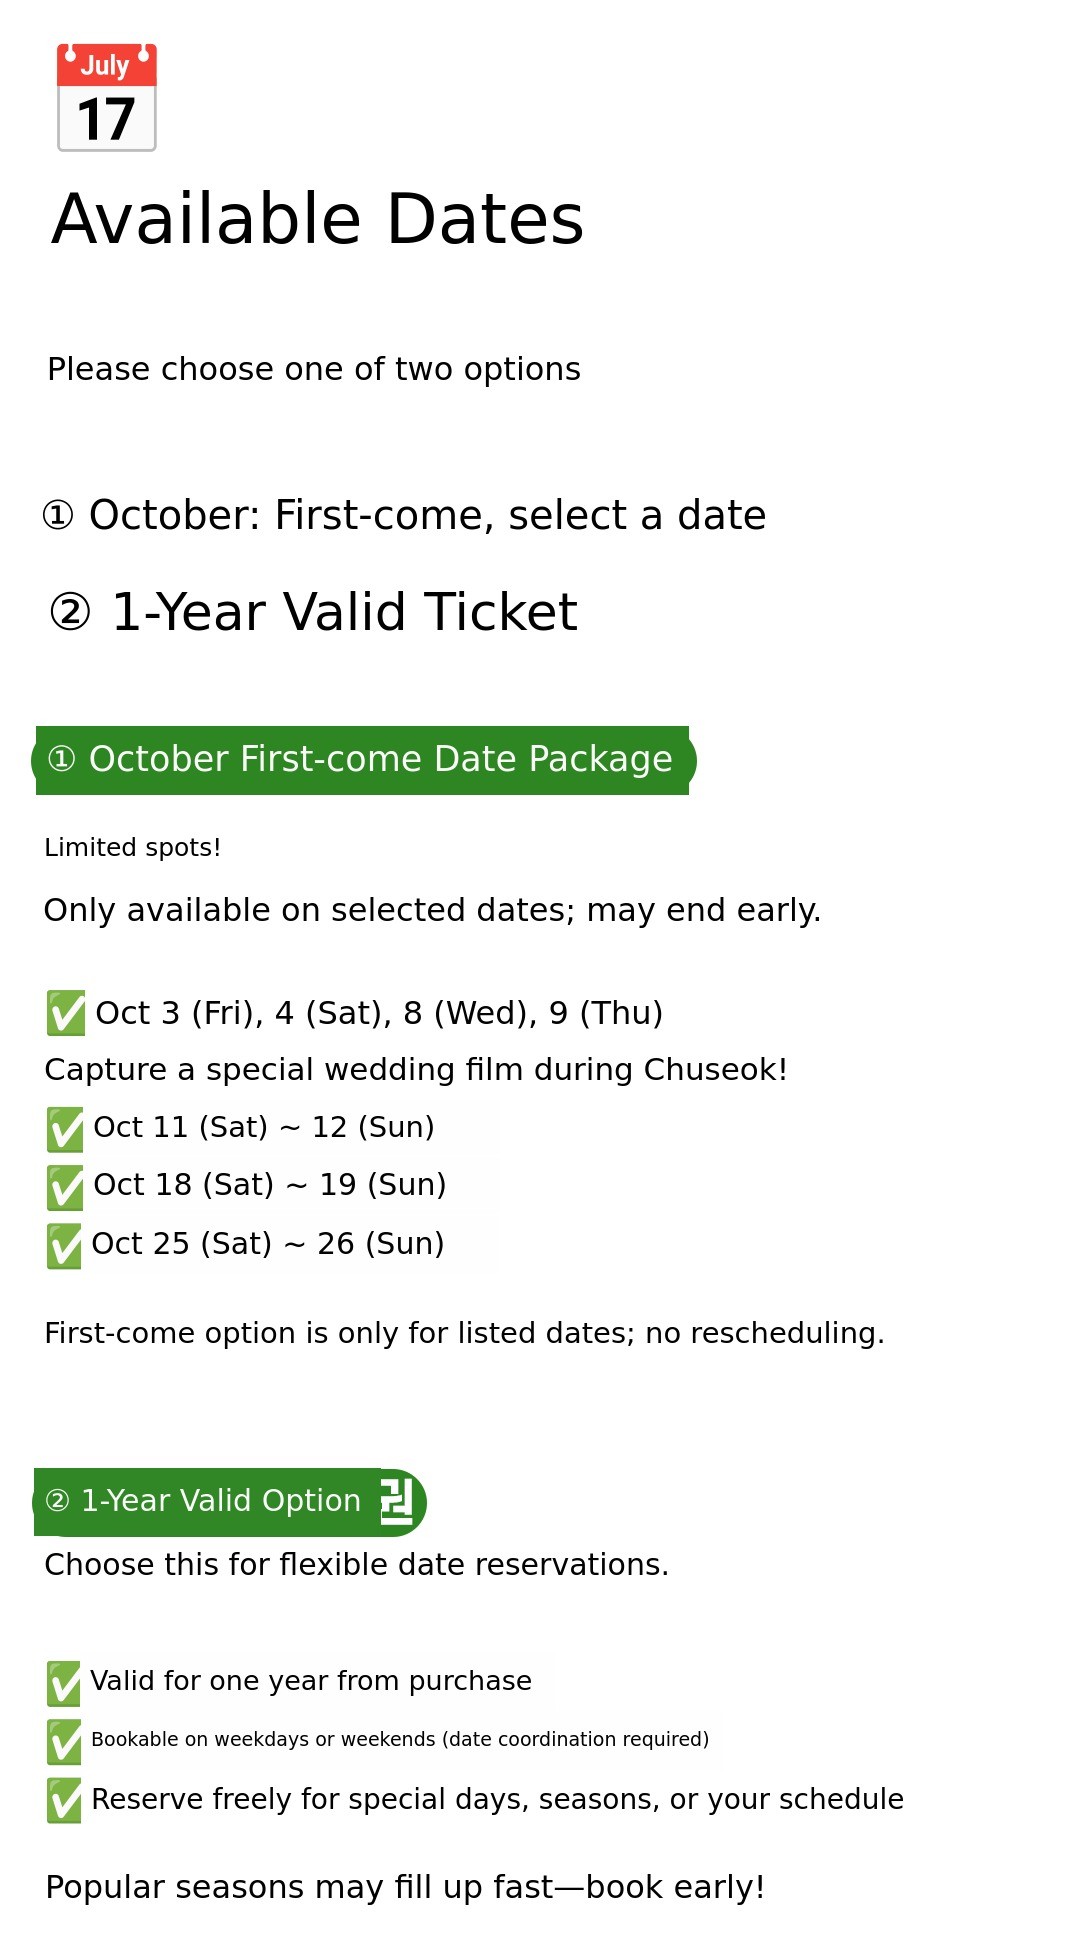Click the Limited spots! notice

tap(133, 848)
